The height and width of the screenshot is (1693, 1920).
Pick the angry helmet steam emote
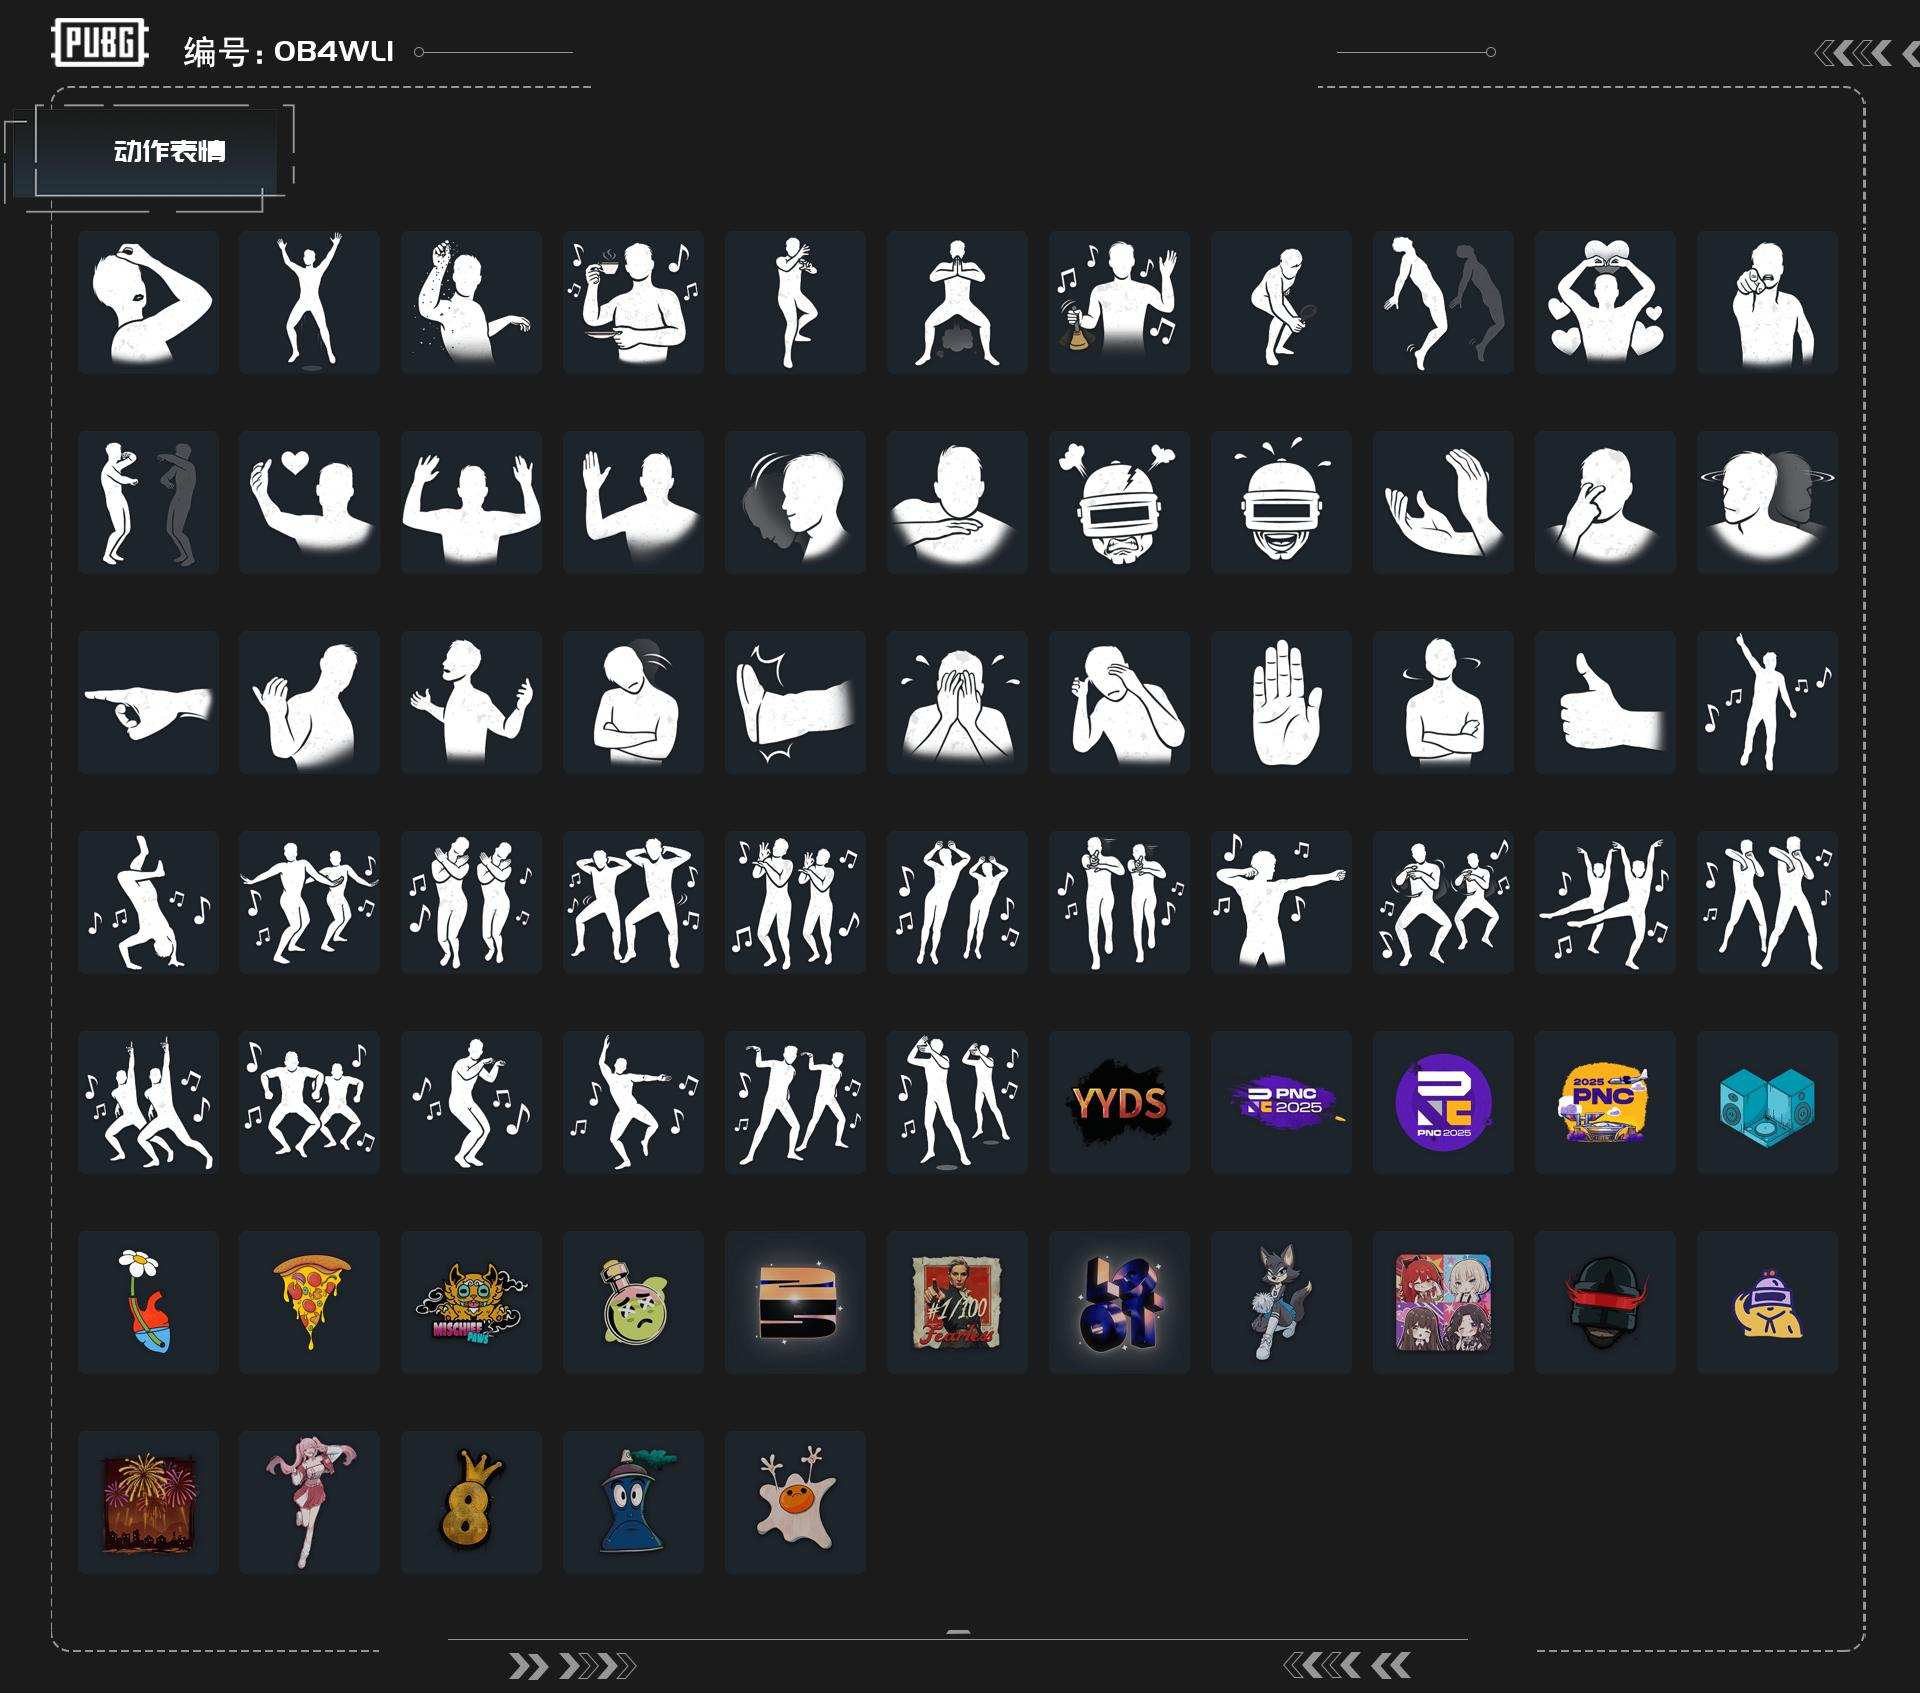(x=1119, y=502)
